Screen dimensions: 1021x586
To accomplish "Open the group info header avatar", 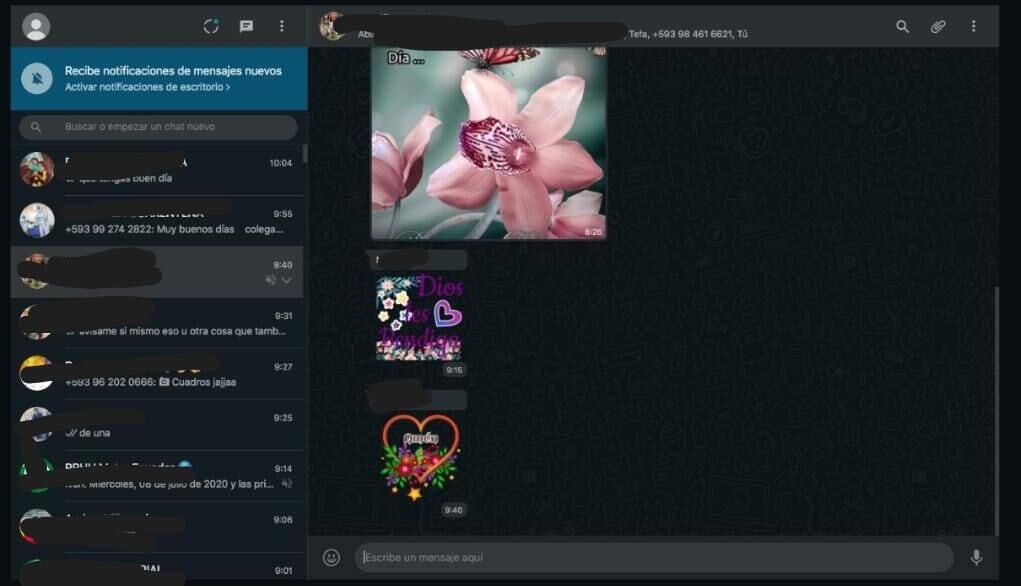I will (332, 26).
